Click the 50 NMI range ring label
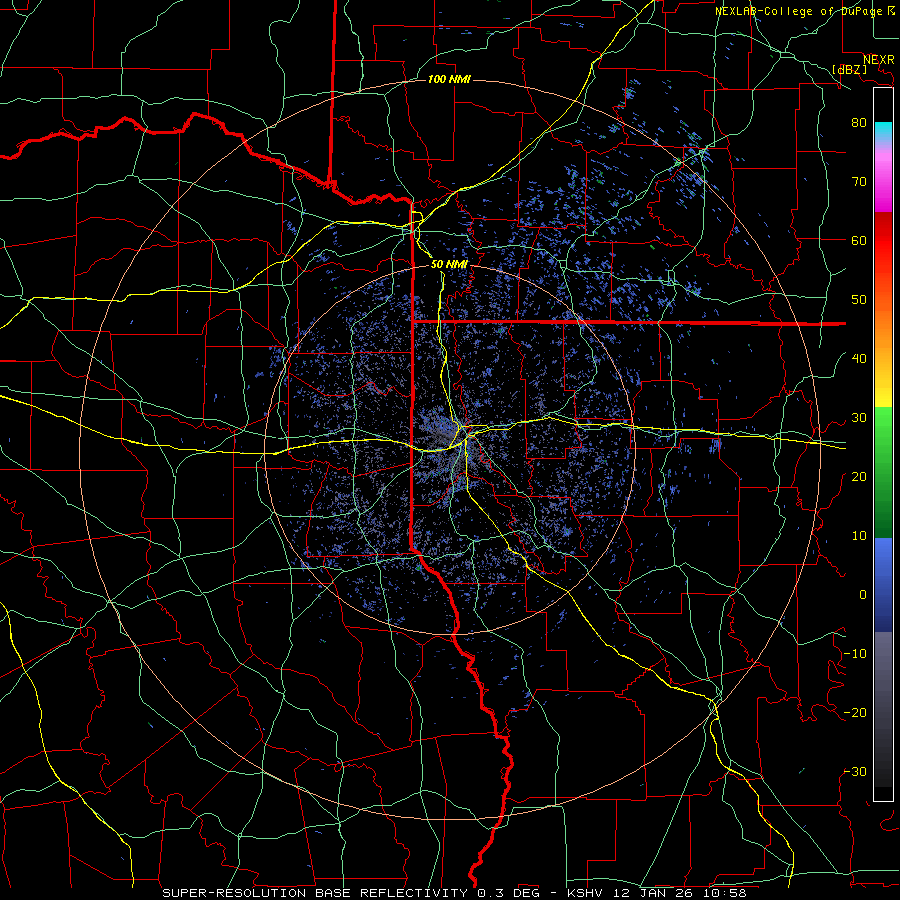 [x=449, y=264]
